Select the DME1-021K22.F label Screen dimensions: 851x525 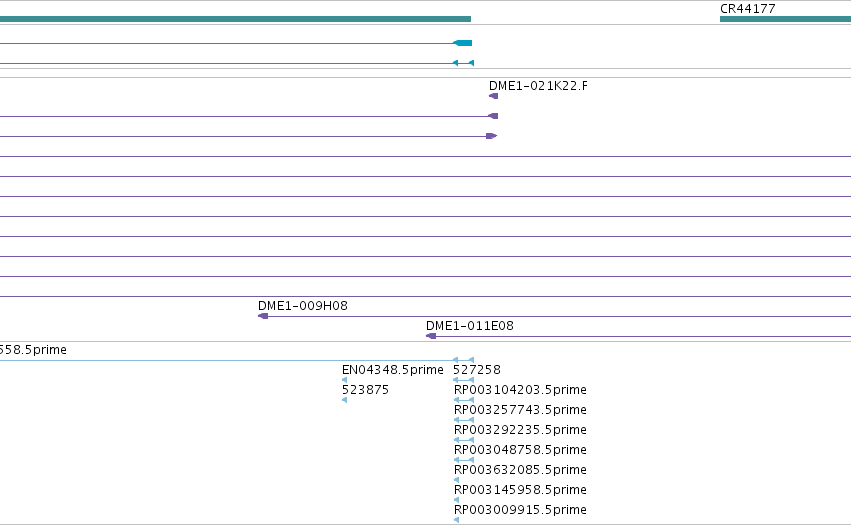tap(538, 86)
